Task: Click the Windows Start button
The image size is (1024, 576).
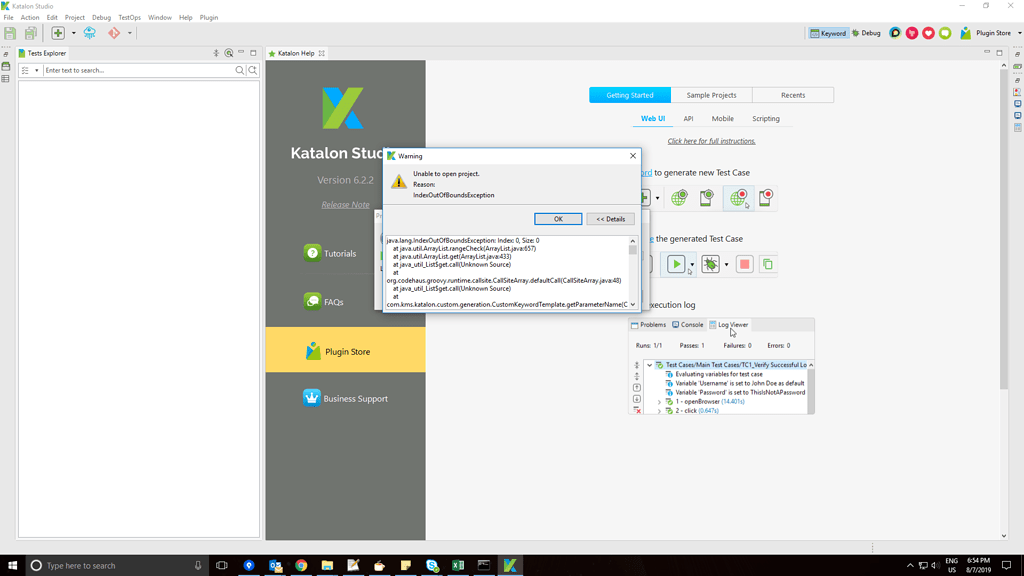Action: (12, 566)
